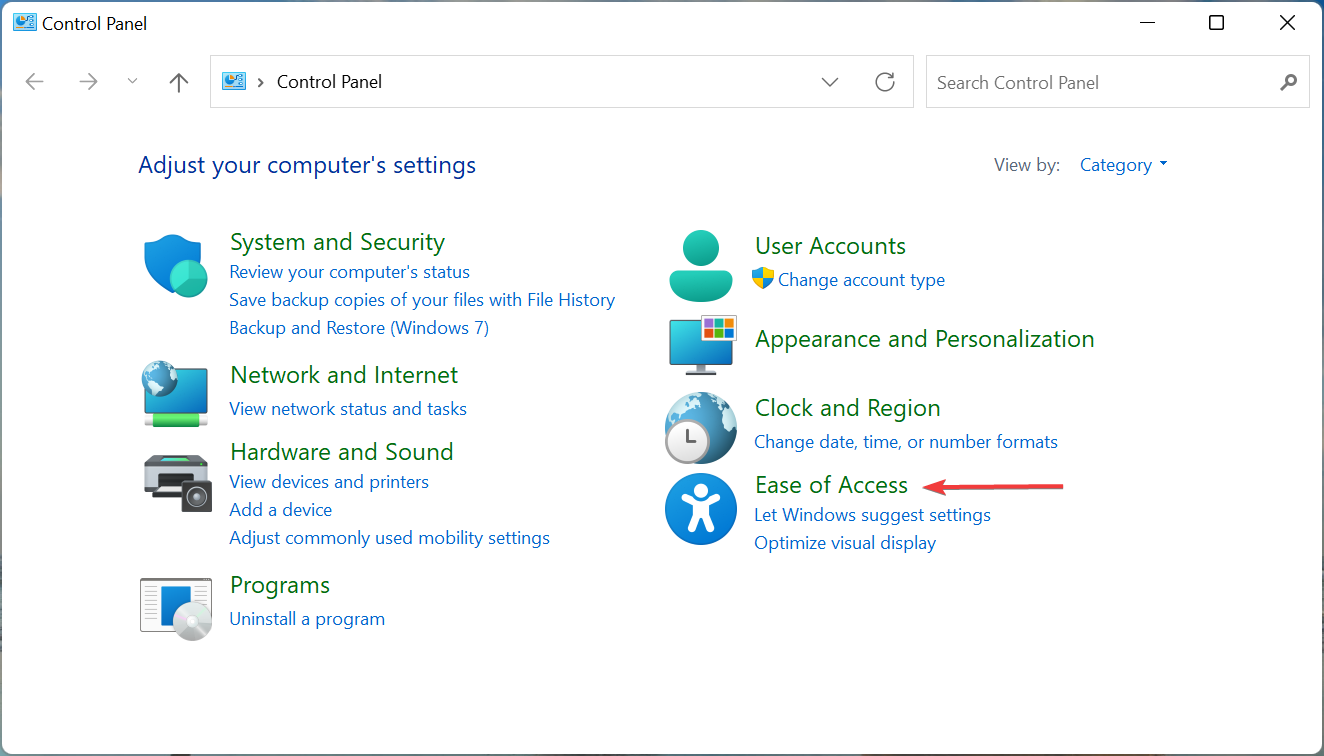The width and height of the screenshot is (1324, 756).
Task: Open the Uninstall a program link
Action: tap(307, 618)
